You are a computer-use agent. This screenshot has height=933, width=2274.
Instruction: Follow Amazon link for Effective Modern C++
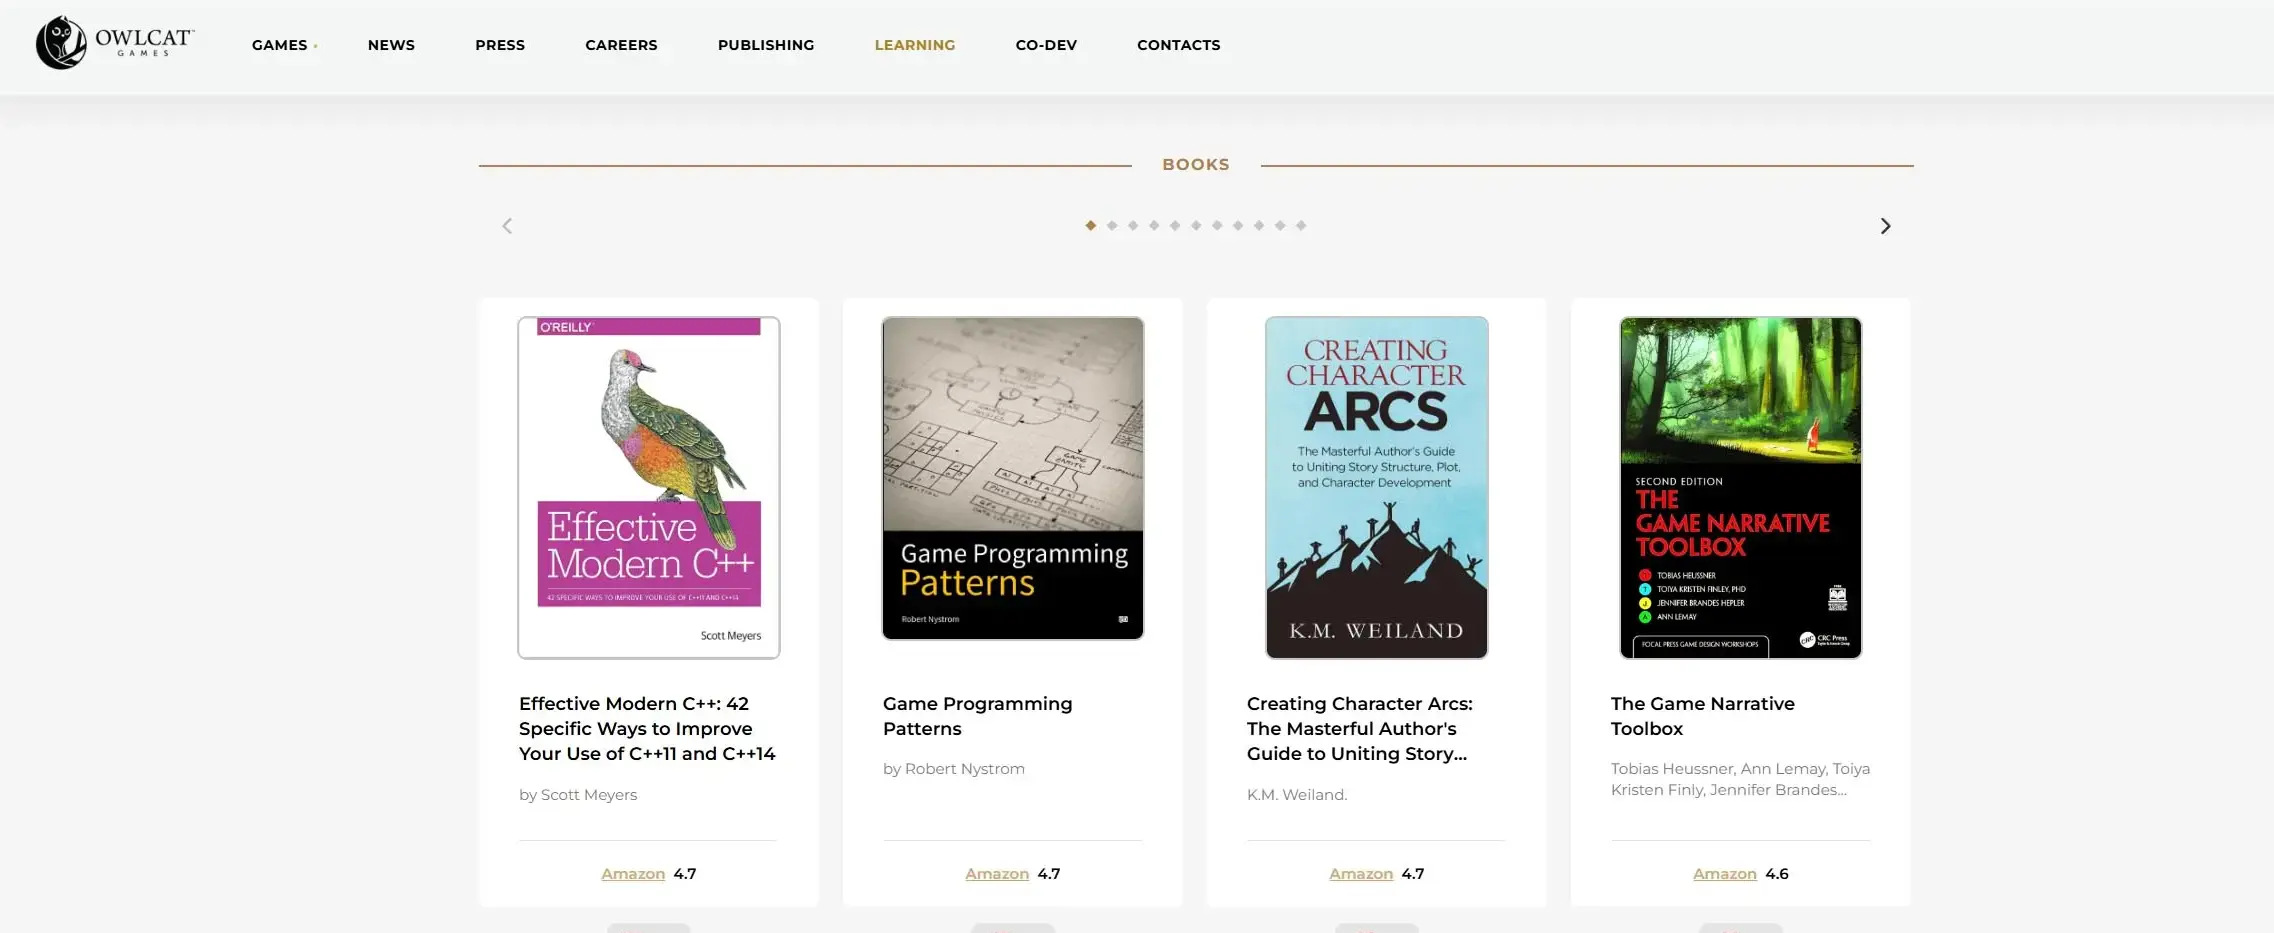click(x=632, y=874)
